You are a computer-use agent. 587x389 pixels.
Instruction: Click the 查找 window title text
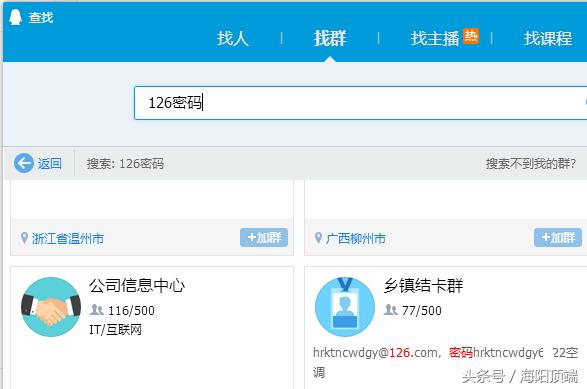click(x=41, y=18)
